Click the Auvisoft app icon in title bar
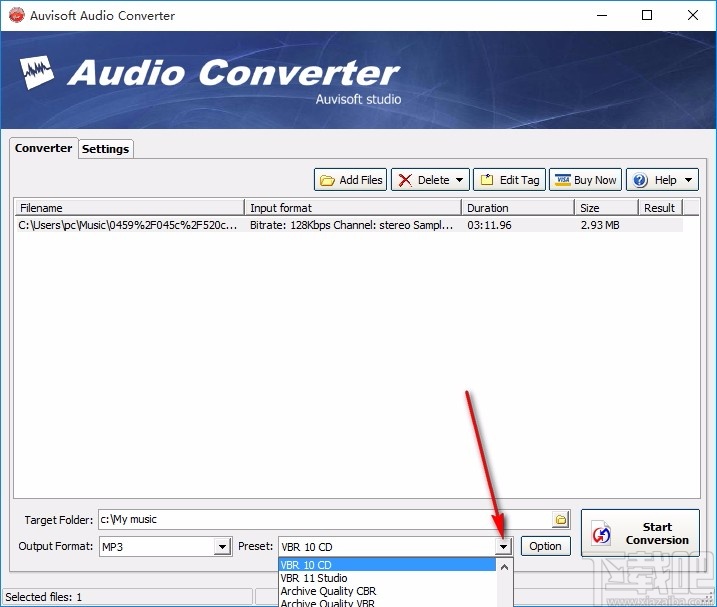717x607 pixels. 17,15
